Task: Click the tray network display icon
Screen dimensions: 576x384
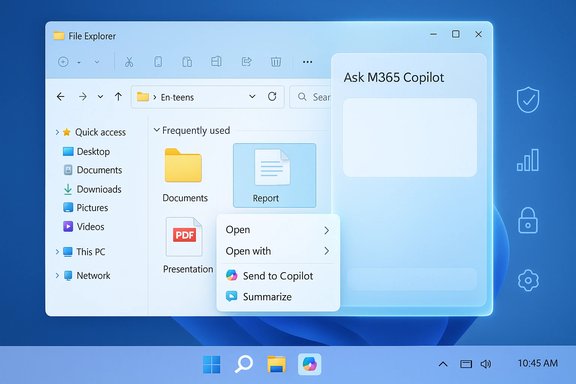Action: pyautogui.click(x=466, y=364)
